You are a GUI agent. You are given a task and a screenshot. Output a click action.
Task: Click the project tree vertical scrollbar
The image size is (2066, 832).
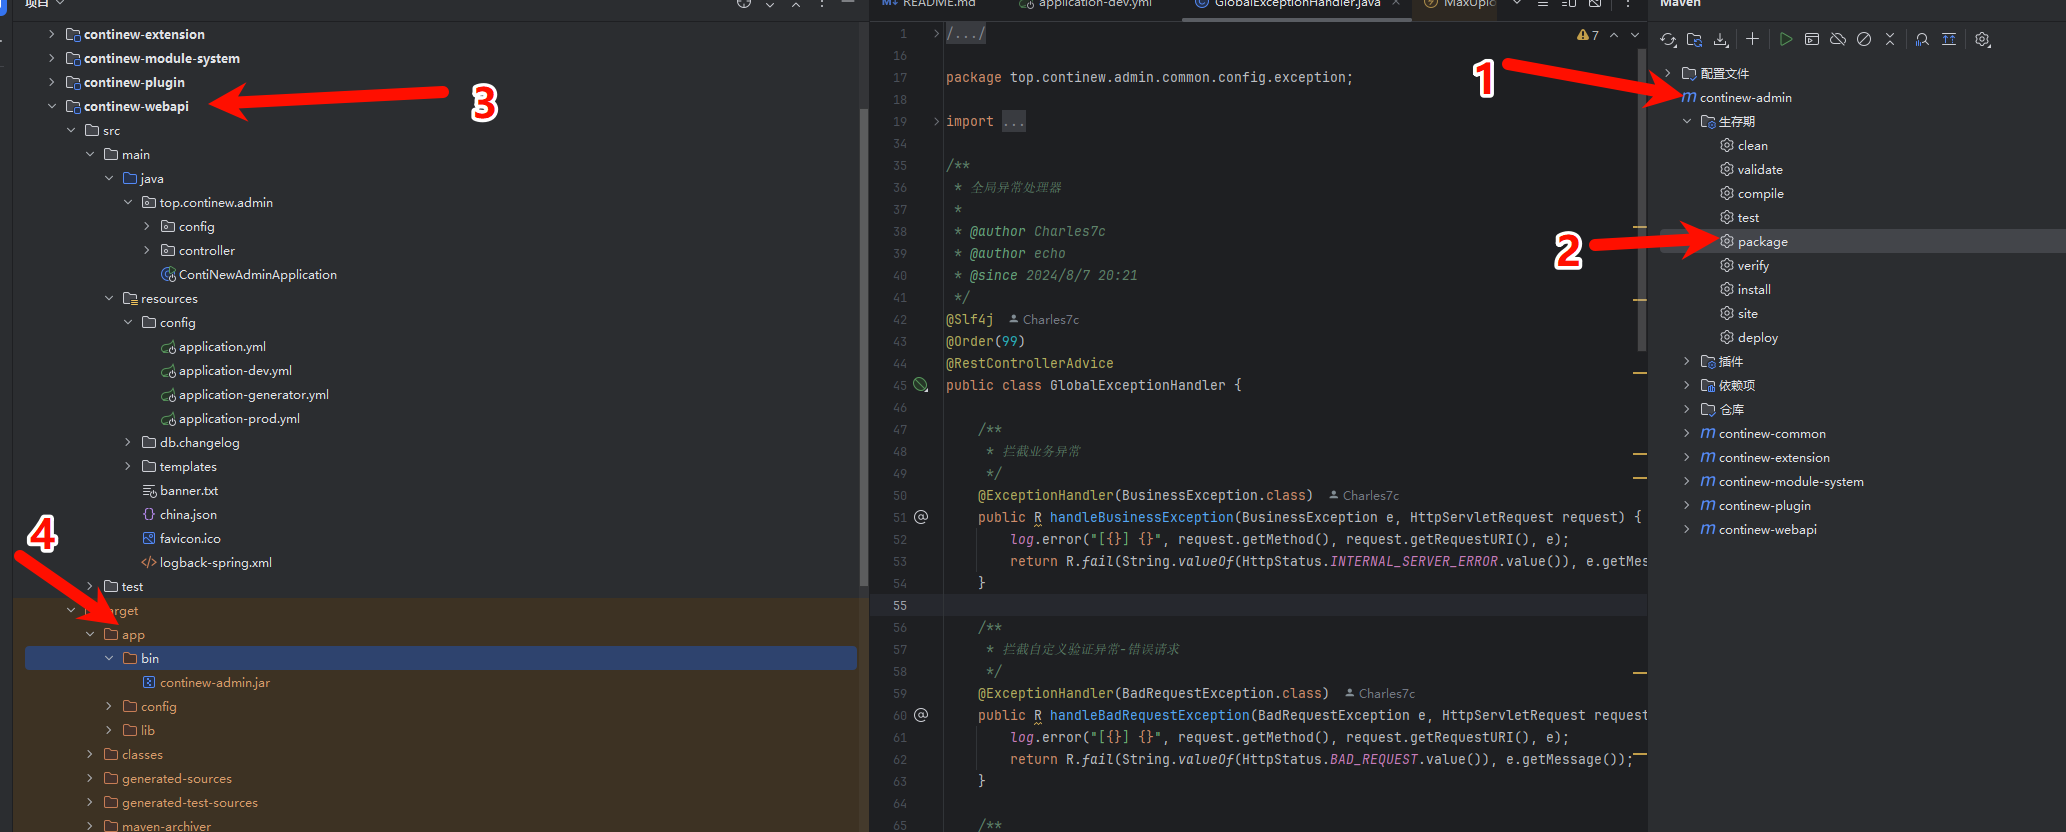coord(864,346)
